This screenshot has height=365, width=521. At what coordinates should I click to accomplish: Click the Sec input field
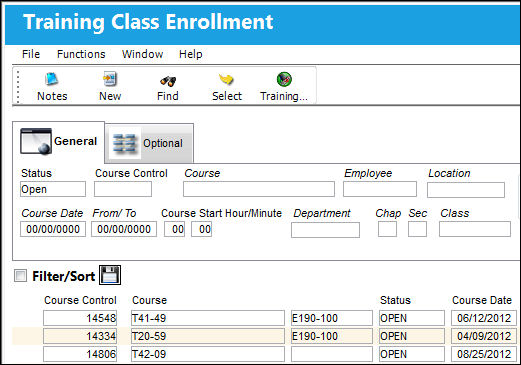417,229
